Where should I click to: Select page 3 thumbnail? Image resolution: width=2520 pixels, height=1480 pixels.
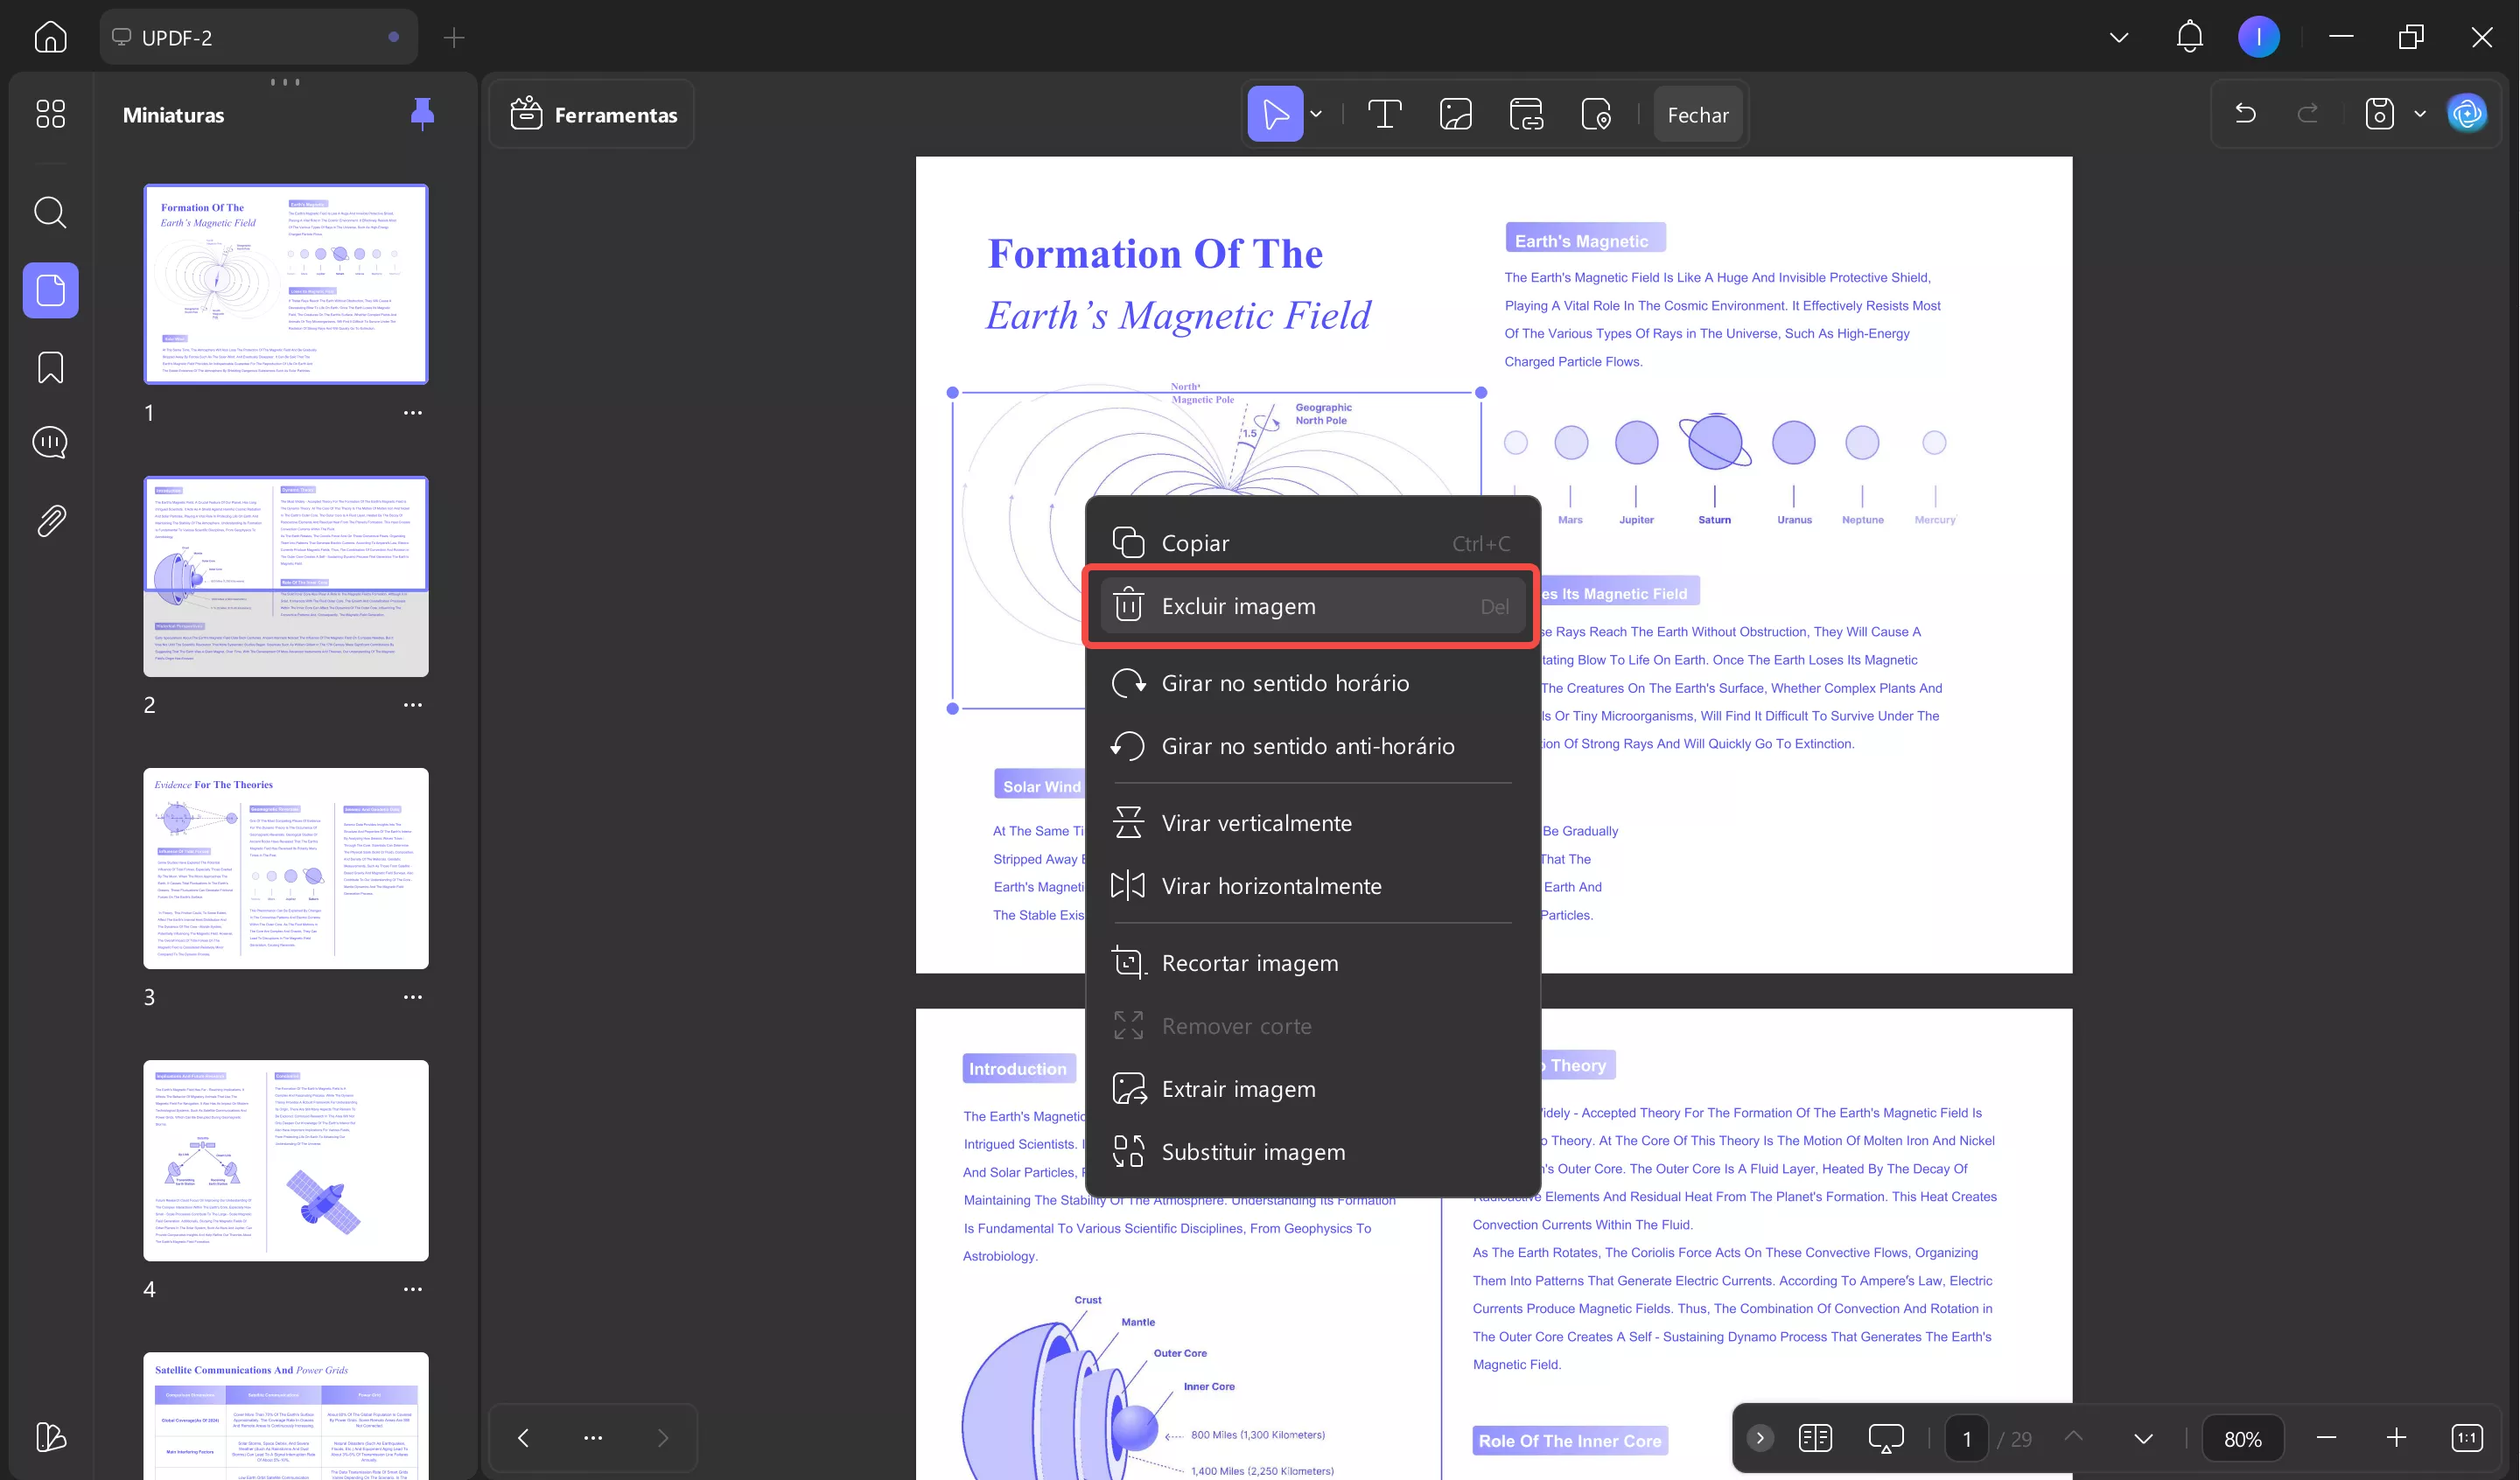[x=286, y=868]
